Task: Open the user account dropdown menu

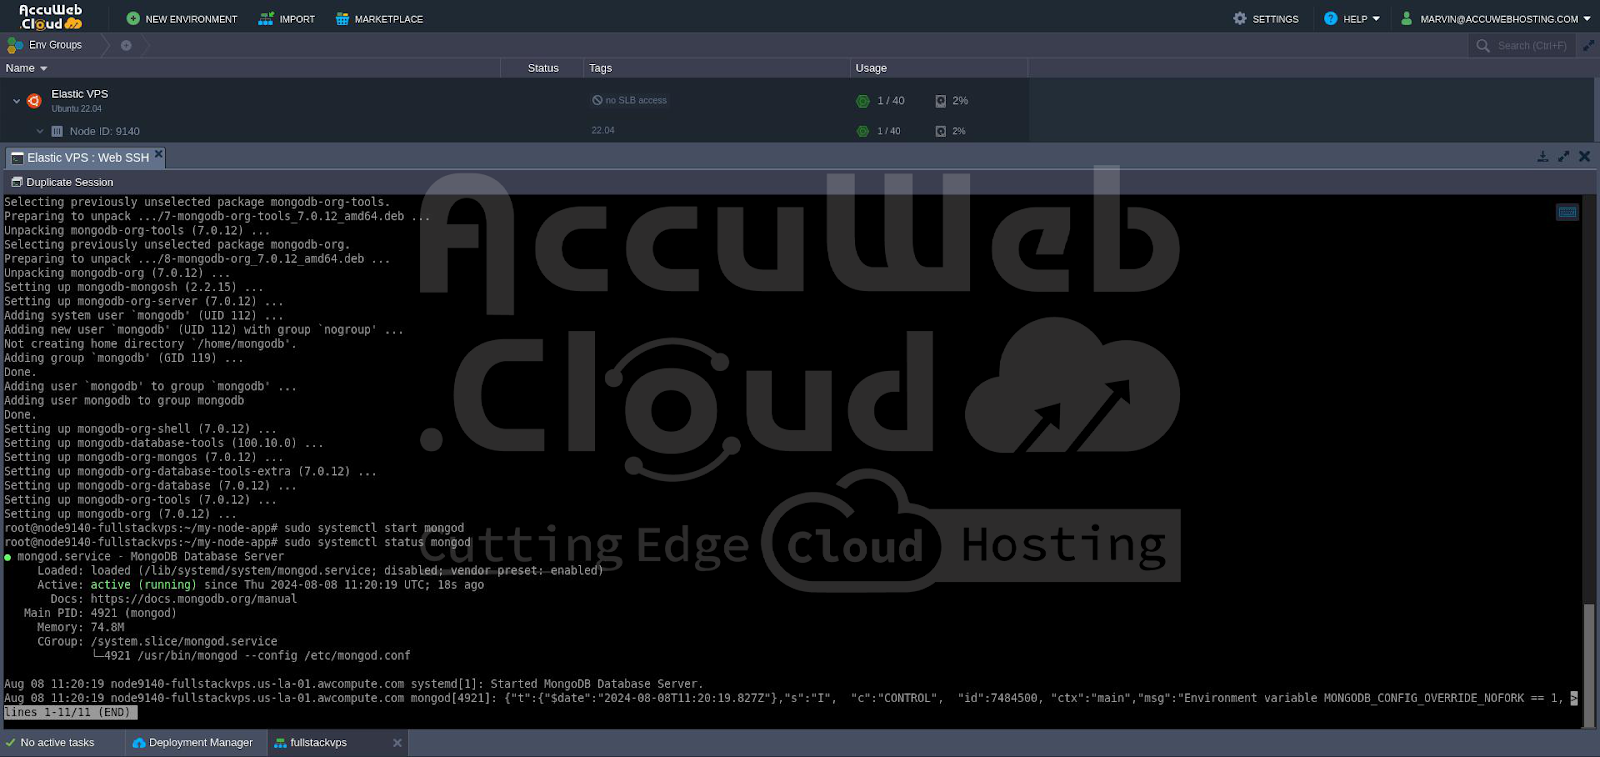Action: point(1495,19)
